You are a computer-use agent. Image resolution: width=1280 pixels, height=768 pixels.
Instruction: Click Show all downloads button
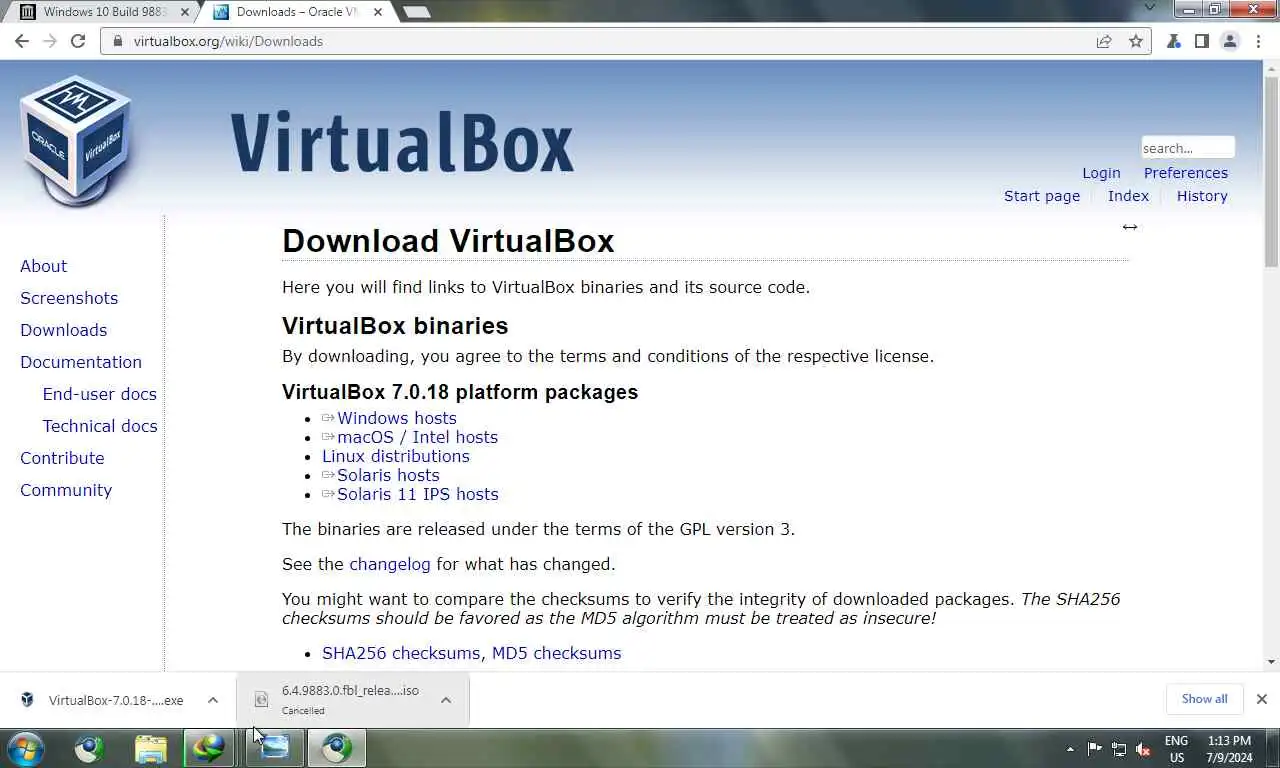1204,699
